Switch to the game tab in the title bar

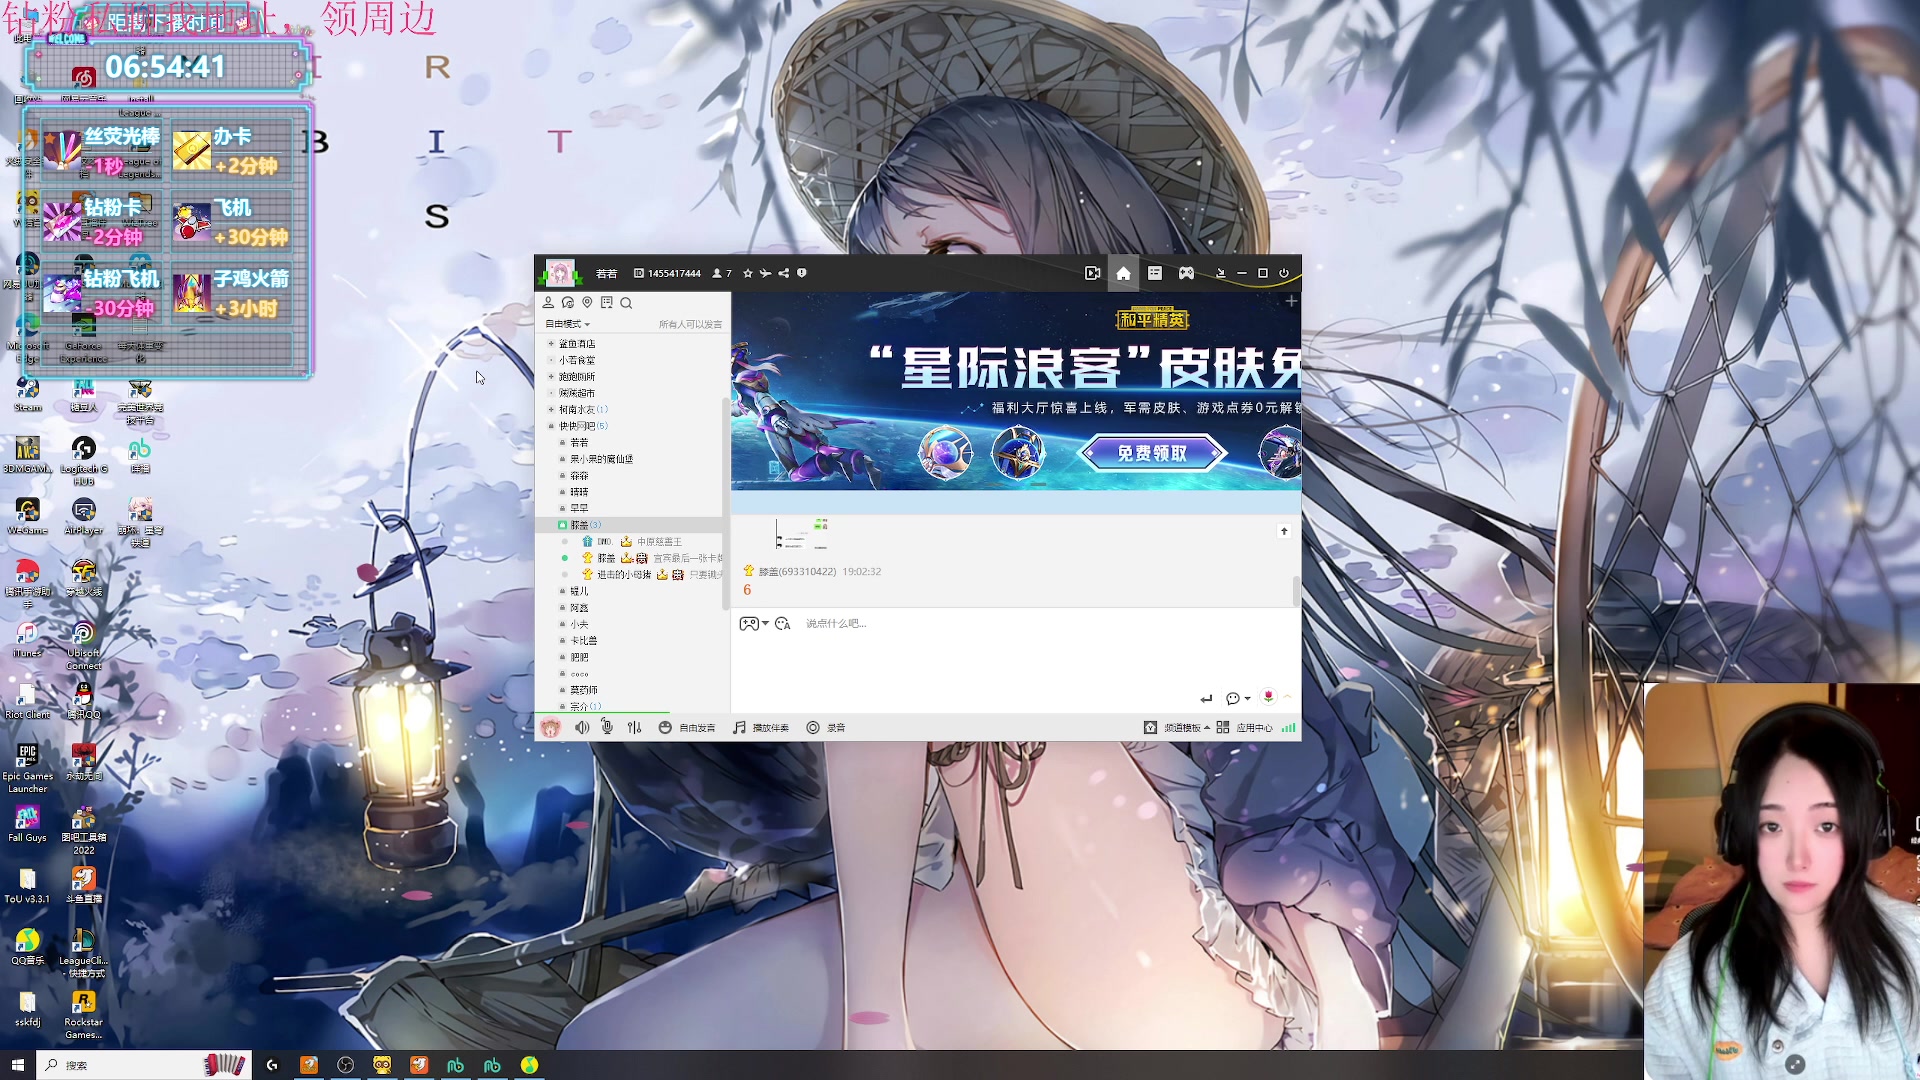[1186, 272]
